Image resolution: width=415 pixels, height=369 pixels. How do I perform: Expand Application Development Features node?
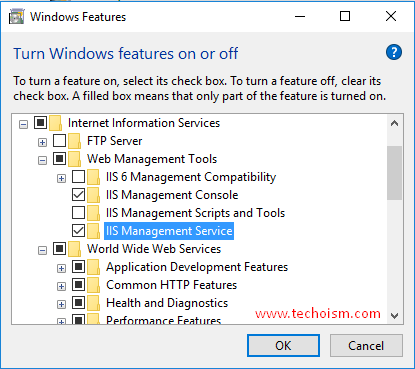click(61, 269)
